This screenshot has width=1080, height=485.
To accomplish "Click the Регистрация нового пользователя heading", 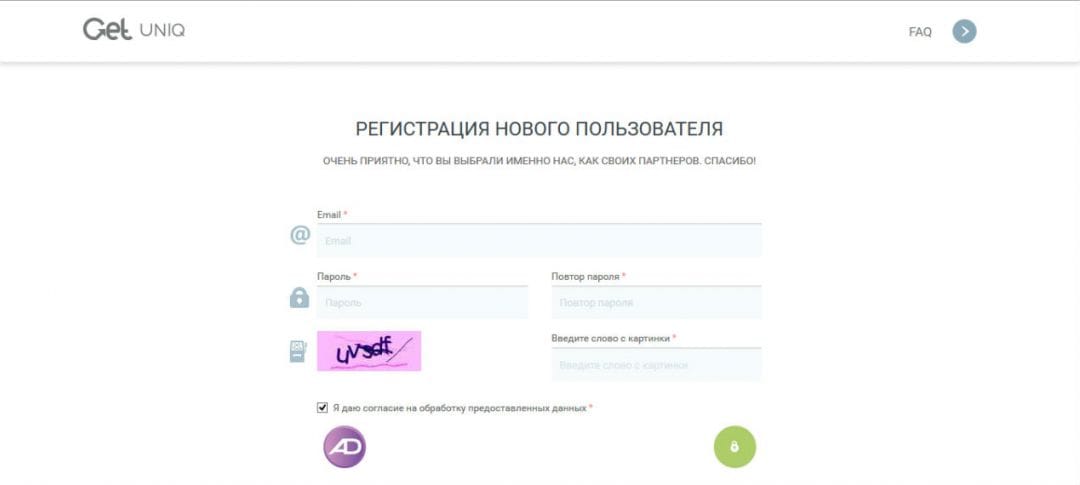I will [539, 129].
